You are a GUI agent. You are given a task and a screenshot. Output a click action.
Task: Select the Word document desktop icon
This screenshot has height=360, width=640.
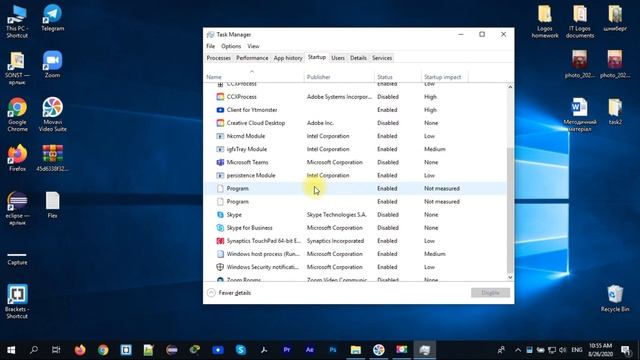[580, 114]
